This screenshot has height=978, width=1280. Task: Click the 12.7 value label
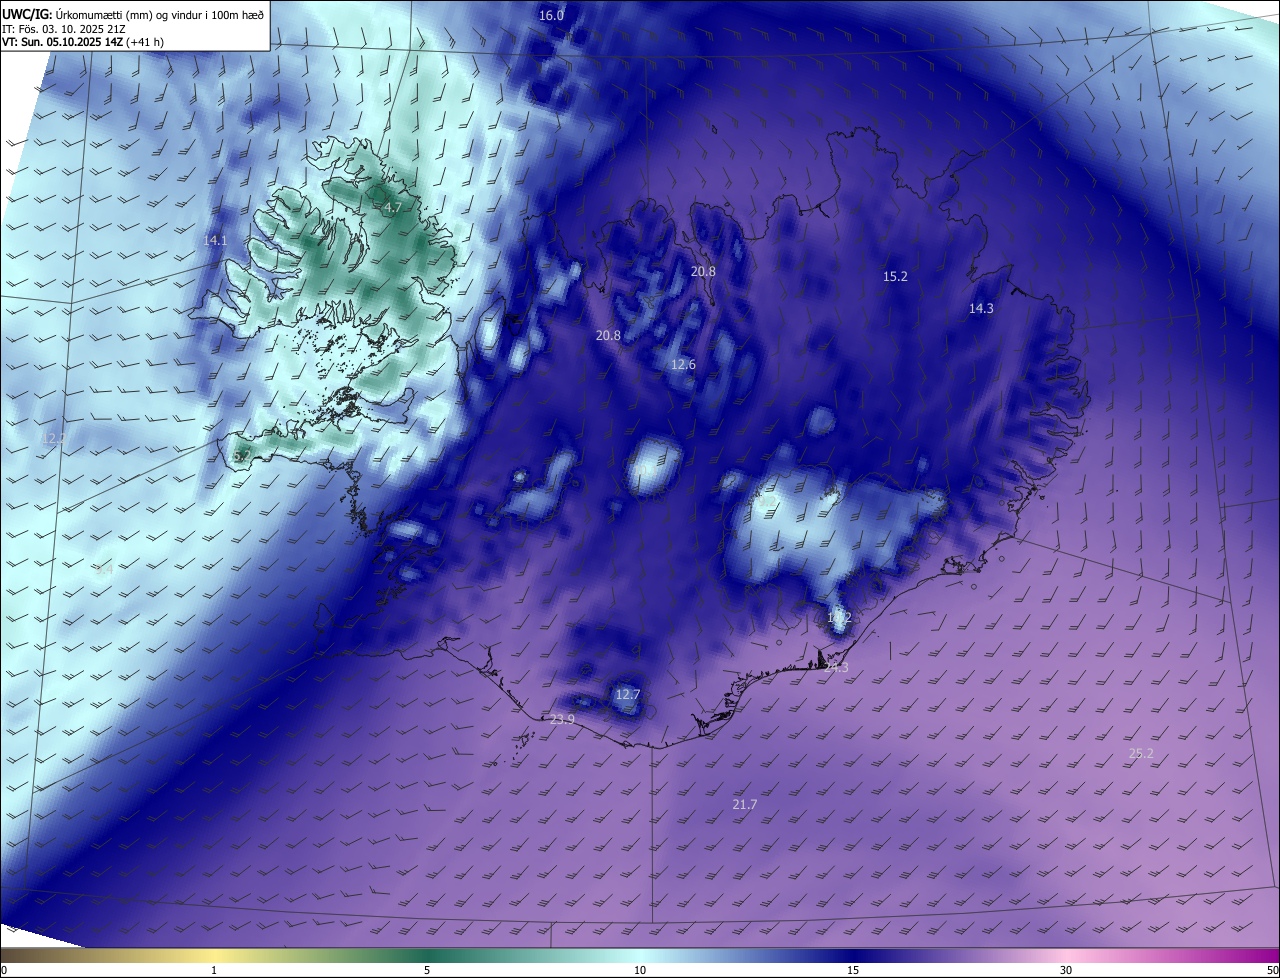tap(627, 694)
